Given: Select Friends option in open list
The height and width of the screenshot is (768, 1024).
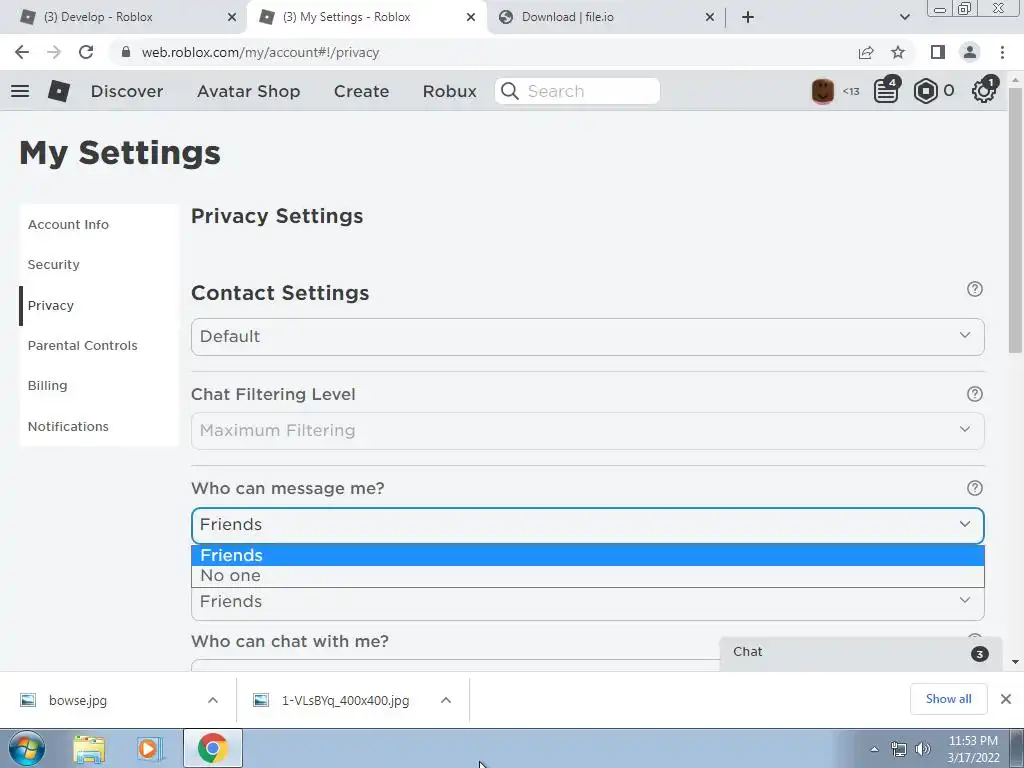Looking at the screenshot, I should click(x=587, y=555).
